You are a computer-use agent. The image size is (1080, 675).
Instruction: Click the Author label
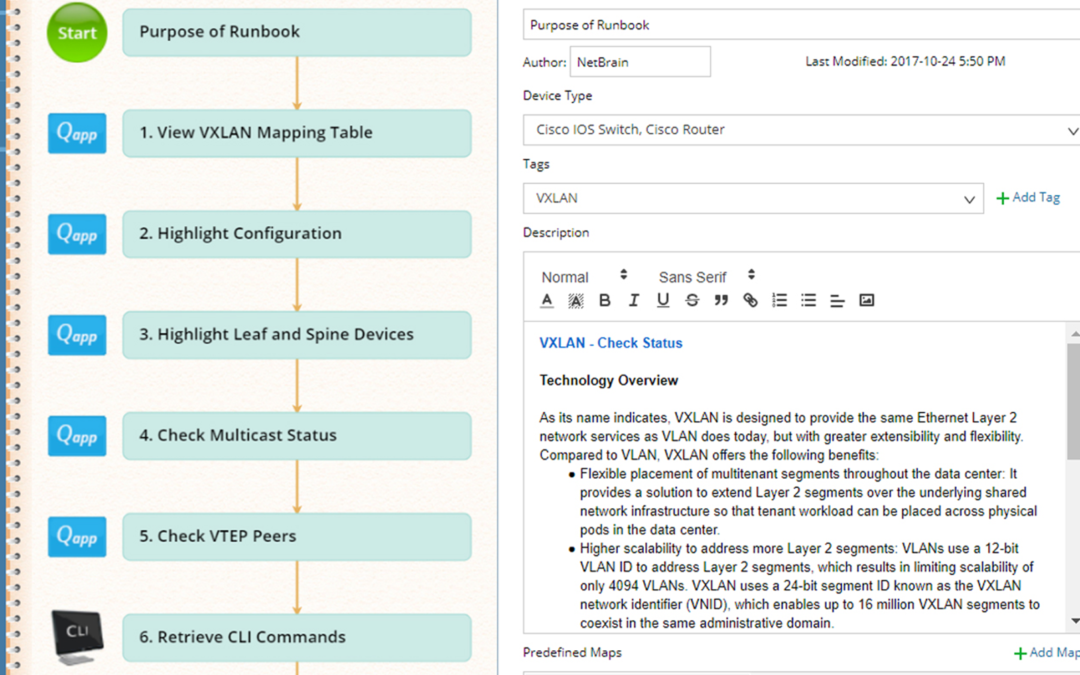tap(544, 62)
